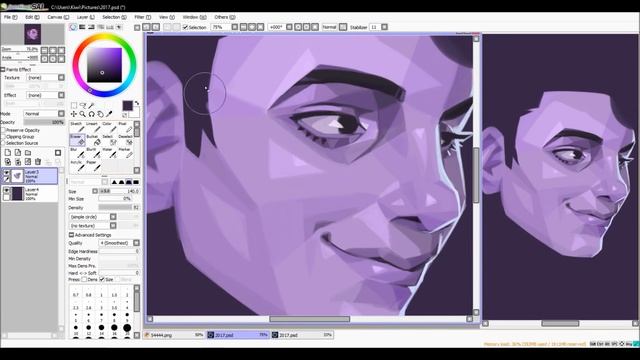Select the Color brush tool
The width and height of the screenshot is (640, 360).
coord(108,127)
